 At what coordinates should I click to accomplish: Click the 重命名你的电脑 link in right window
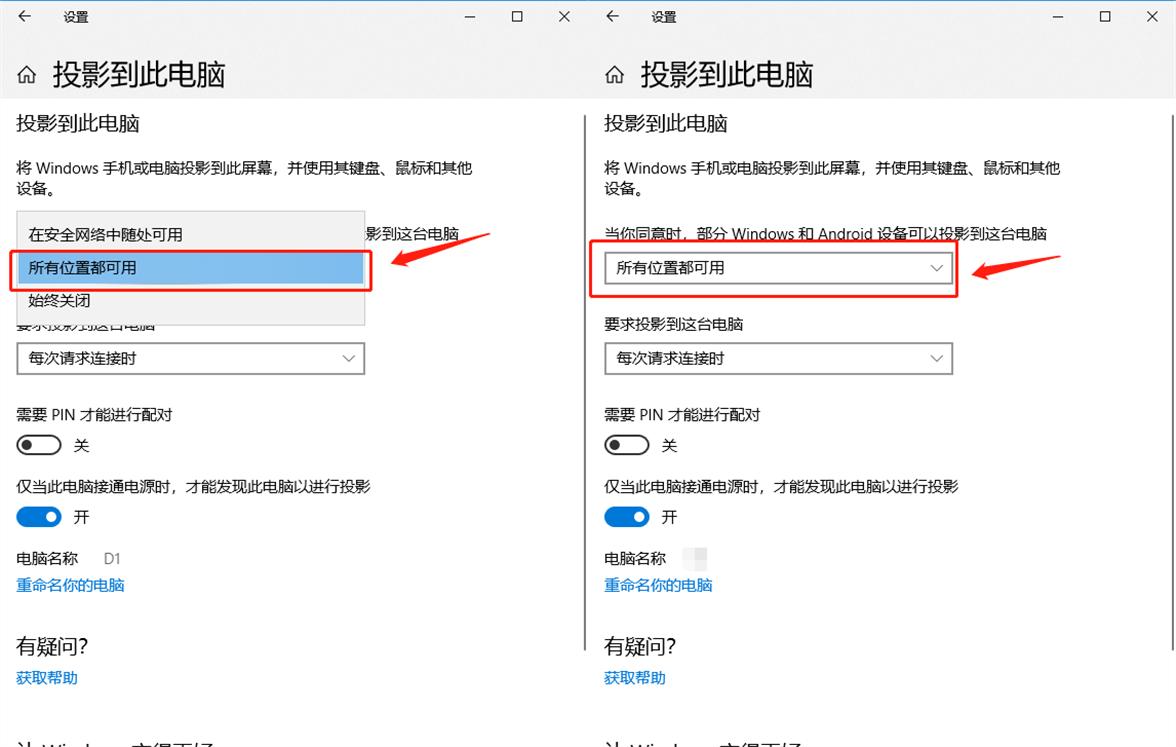coord(658,584)
